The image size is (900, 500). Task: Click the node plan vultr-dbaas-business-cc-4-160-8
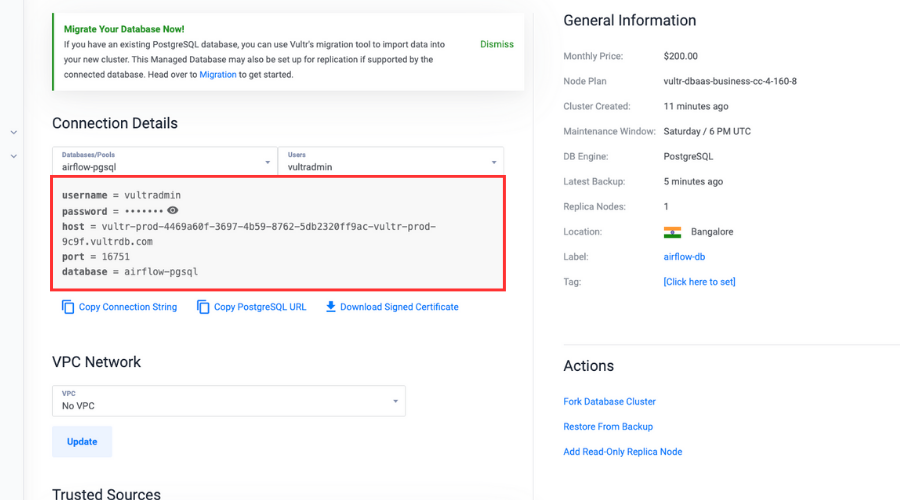coord(730,82)
